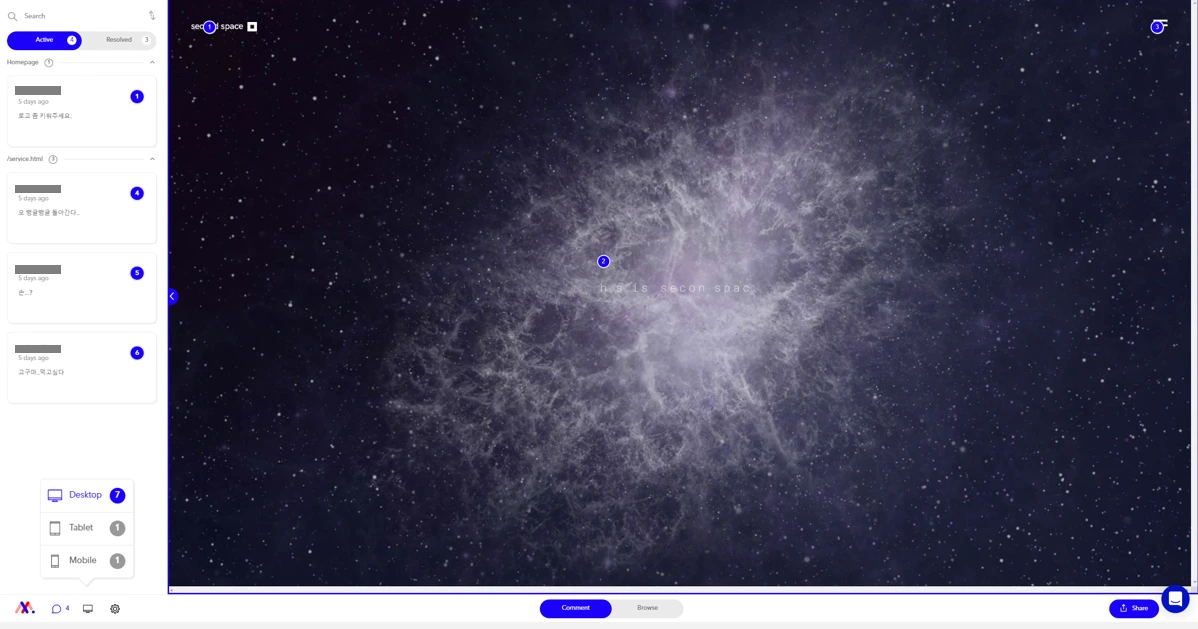The image size is (1198, 629).
Task: Click comment pin 3 near hamburger menu
Action: click(x=1158, y=28)
